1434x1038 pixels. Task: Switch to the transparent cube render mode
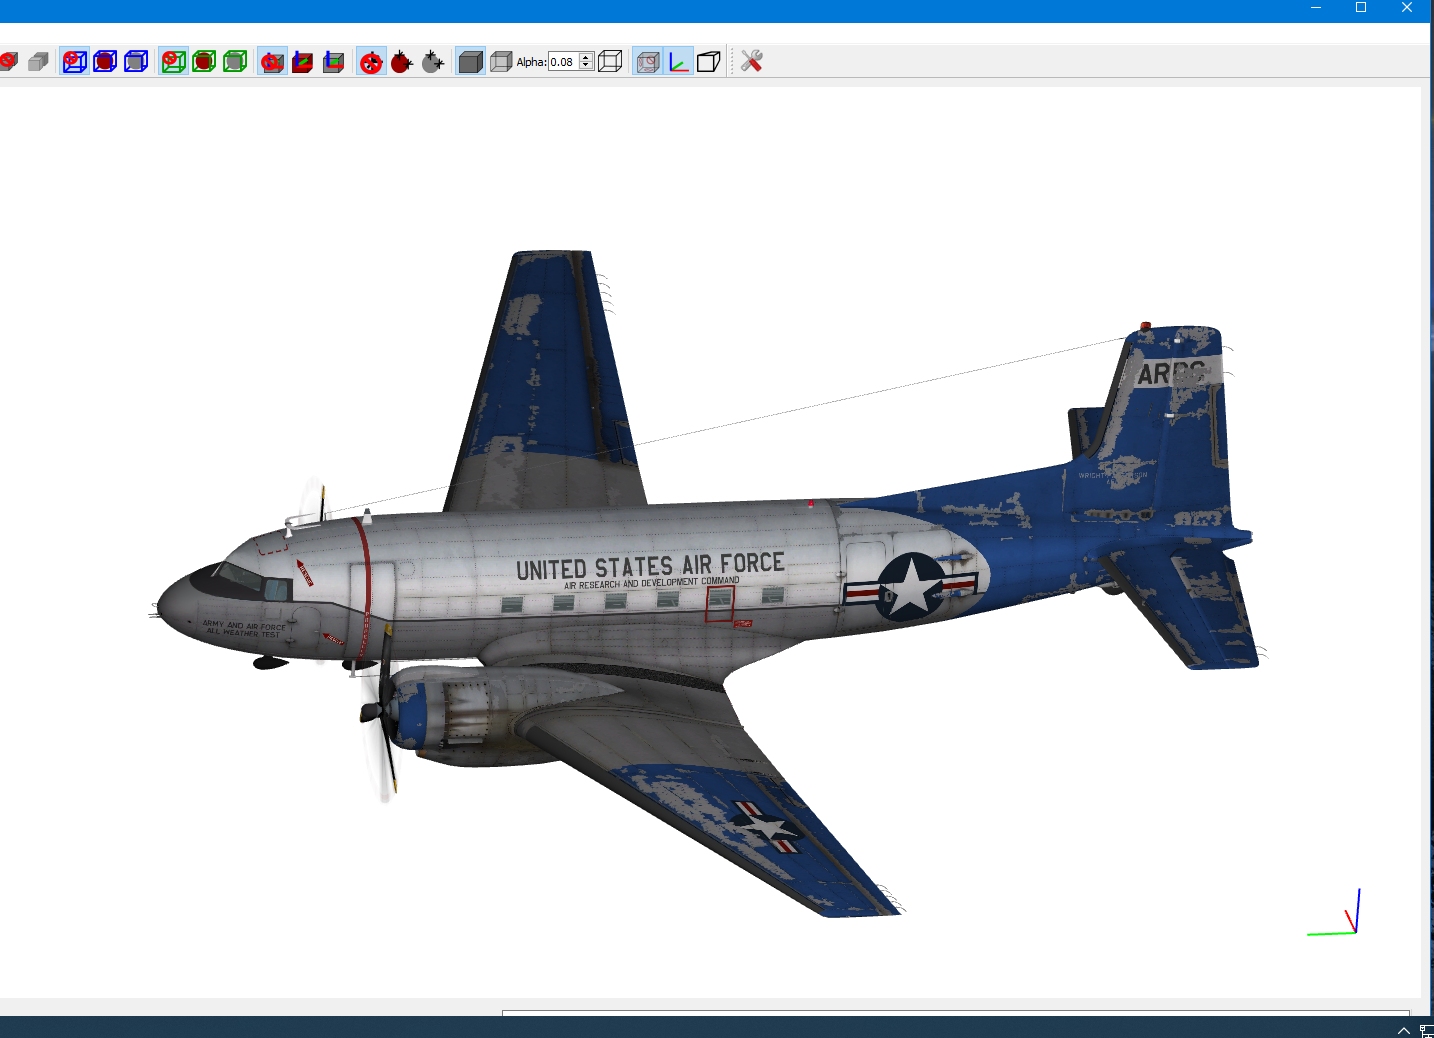[501, 62]
